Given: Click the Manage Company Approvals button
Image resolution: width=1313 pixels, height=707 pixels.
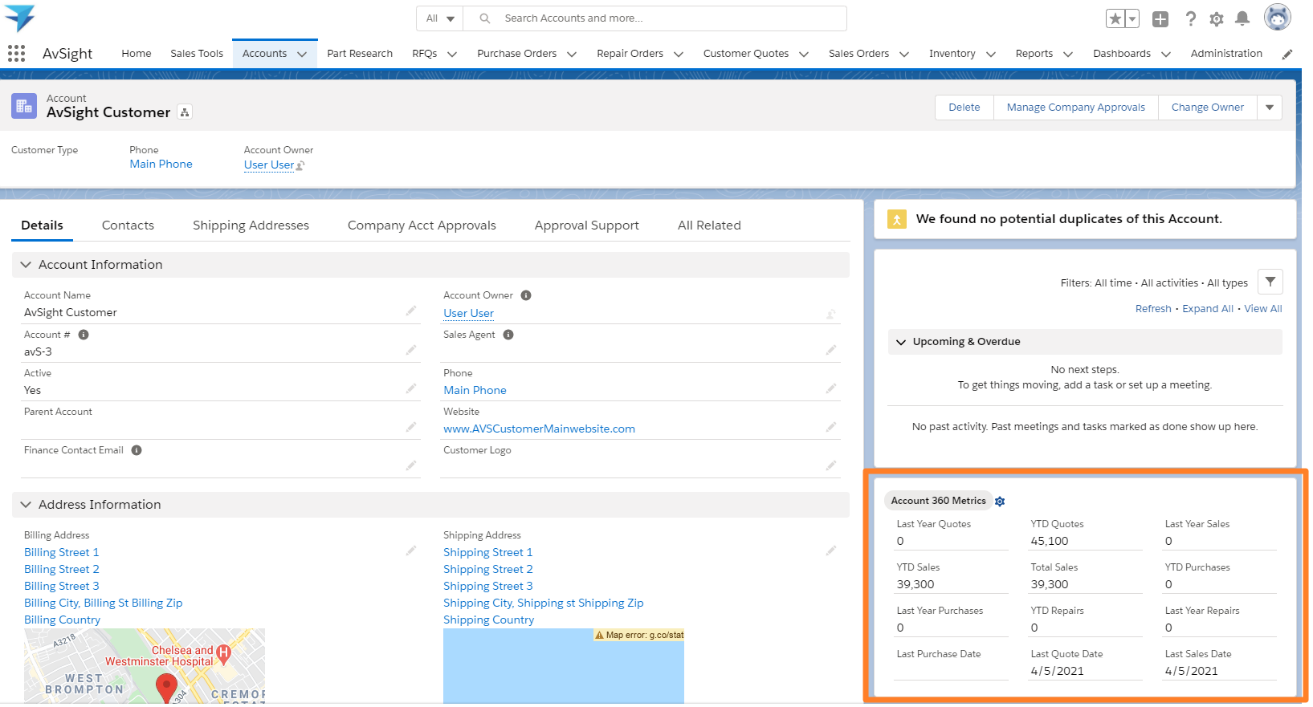Looking at the screenshot, I should tap(1075, 108).
